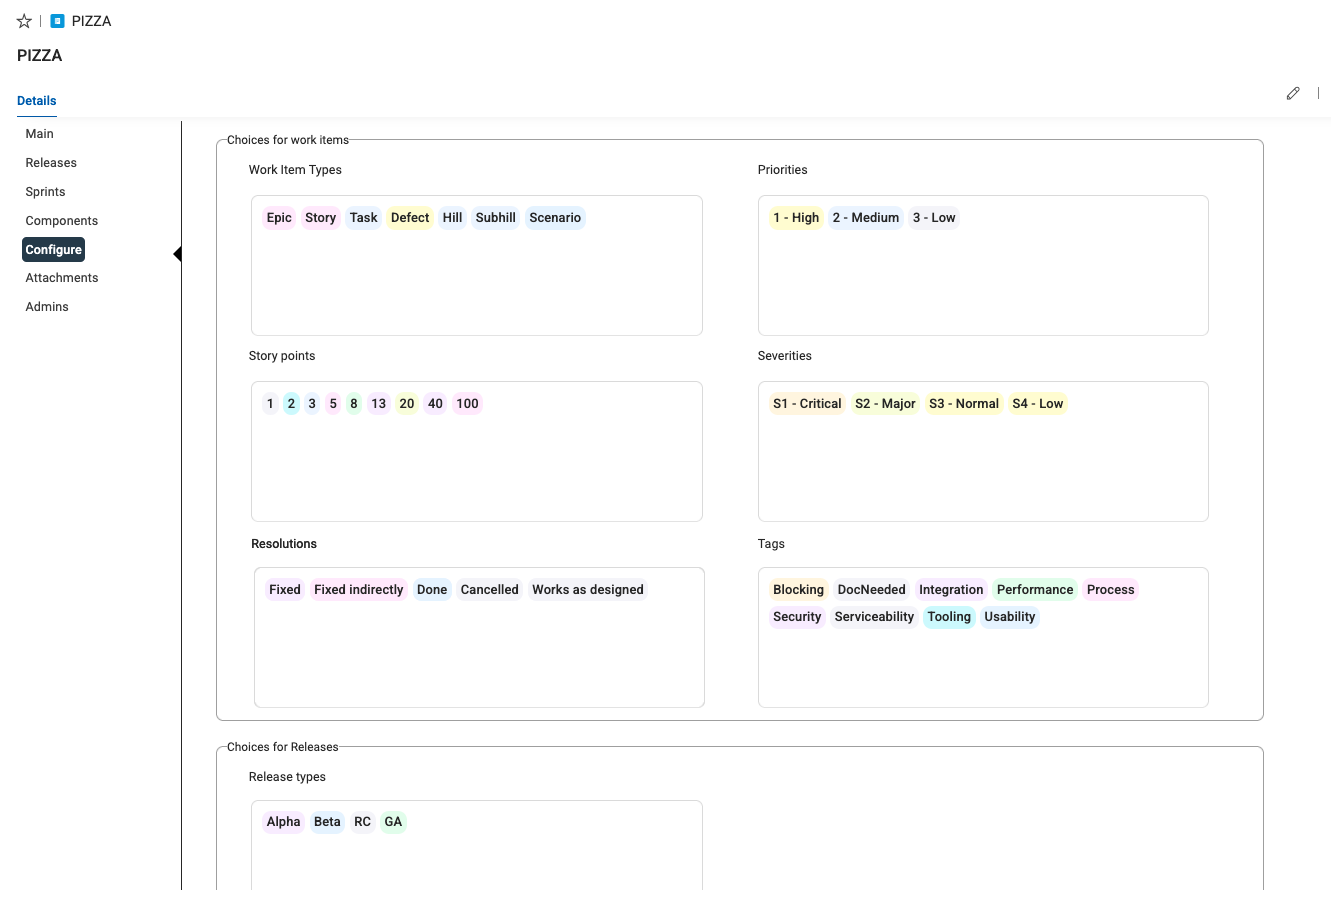Click the Story work item type chip
Image resolution: width=1331 pixels, height=897 pixels.
point(321,218)
